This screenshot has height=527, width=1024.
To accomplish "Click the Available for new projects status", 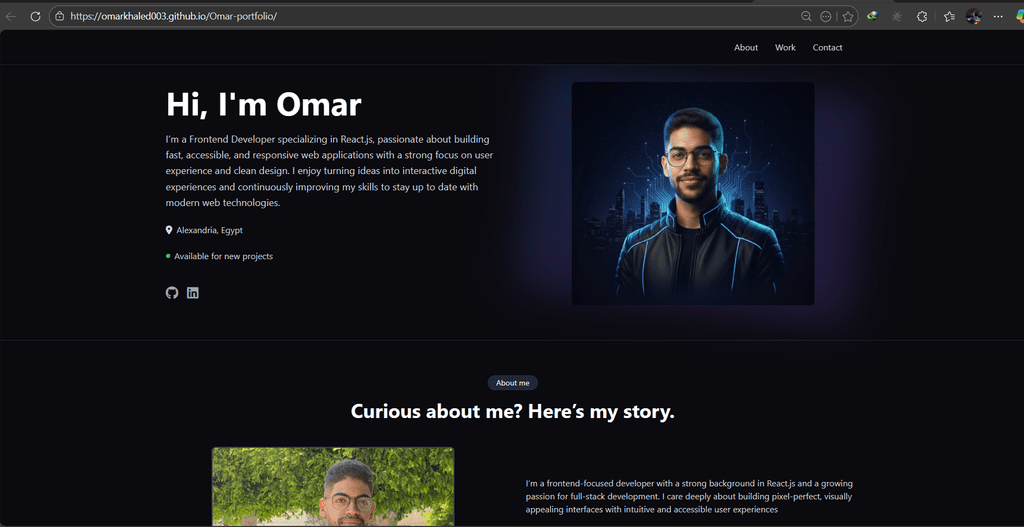I will [x=223, y=256].
